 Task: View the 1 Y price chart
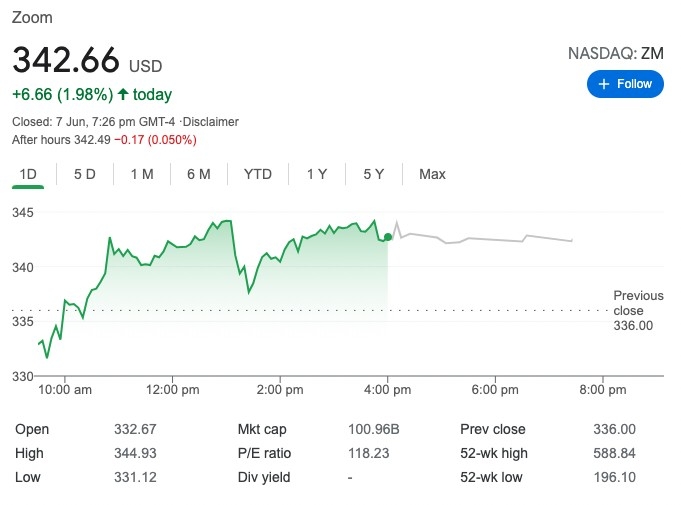(317, 174)
